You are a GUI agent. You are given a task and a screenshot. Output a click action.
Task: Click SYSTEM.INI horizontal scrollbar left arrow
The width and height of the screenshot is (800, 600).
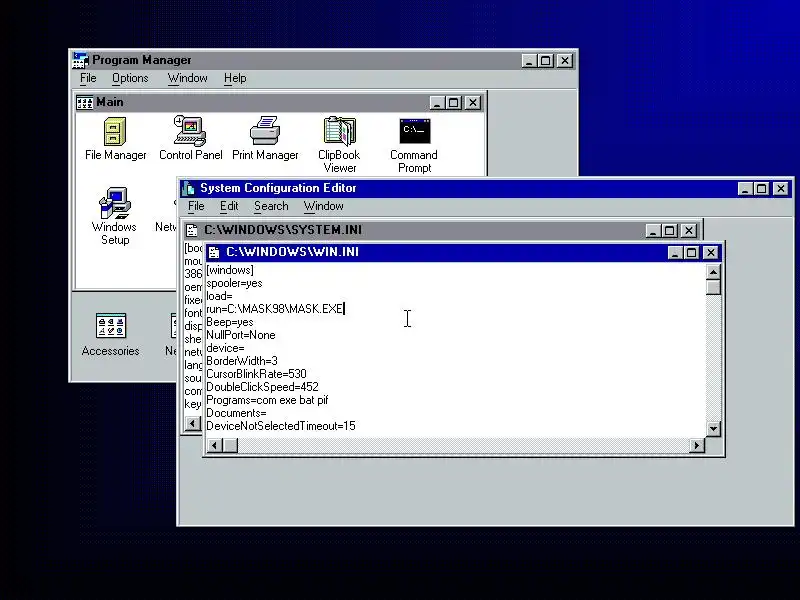point(193,423)
